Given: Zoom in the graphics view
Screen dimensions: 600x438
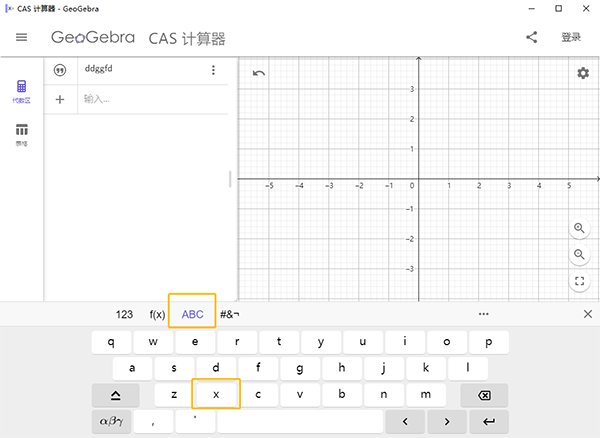Looking at the screenshot, I should click(579, 228).
